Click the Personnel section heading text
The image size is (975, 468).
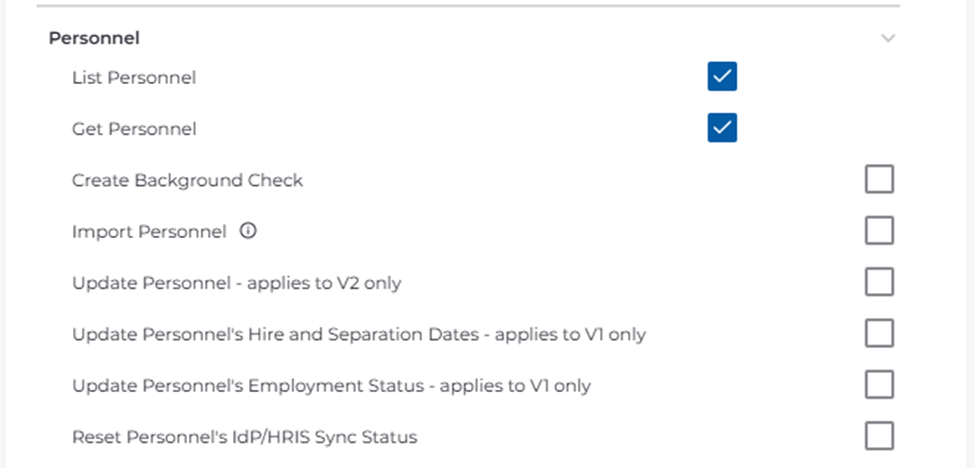tap(94, 39)
